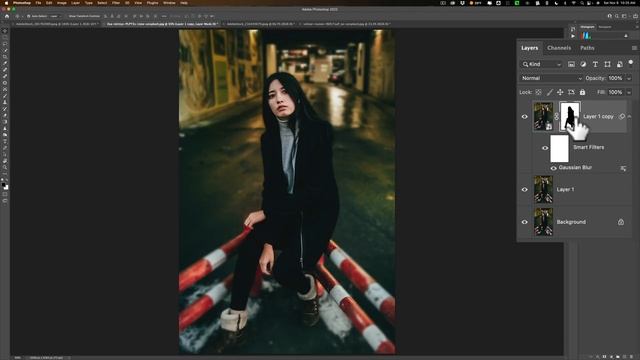640x360 pixels.
Task: Click the Fill 100% value field
Action: tap(615, 93)
